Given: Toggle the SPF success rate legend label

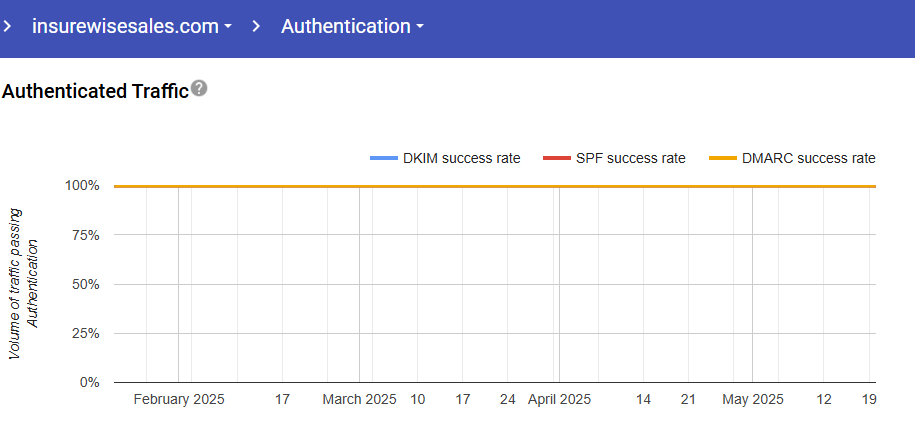Looking at the screenshot, I should (630, 158).
